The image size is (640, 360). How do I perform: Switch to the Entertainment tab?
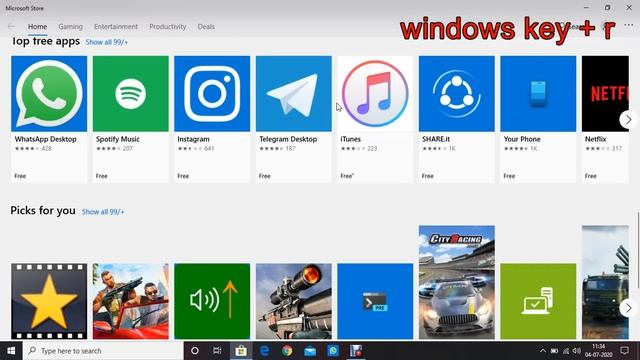116,27
